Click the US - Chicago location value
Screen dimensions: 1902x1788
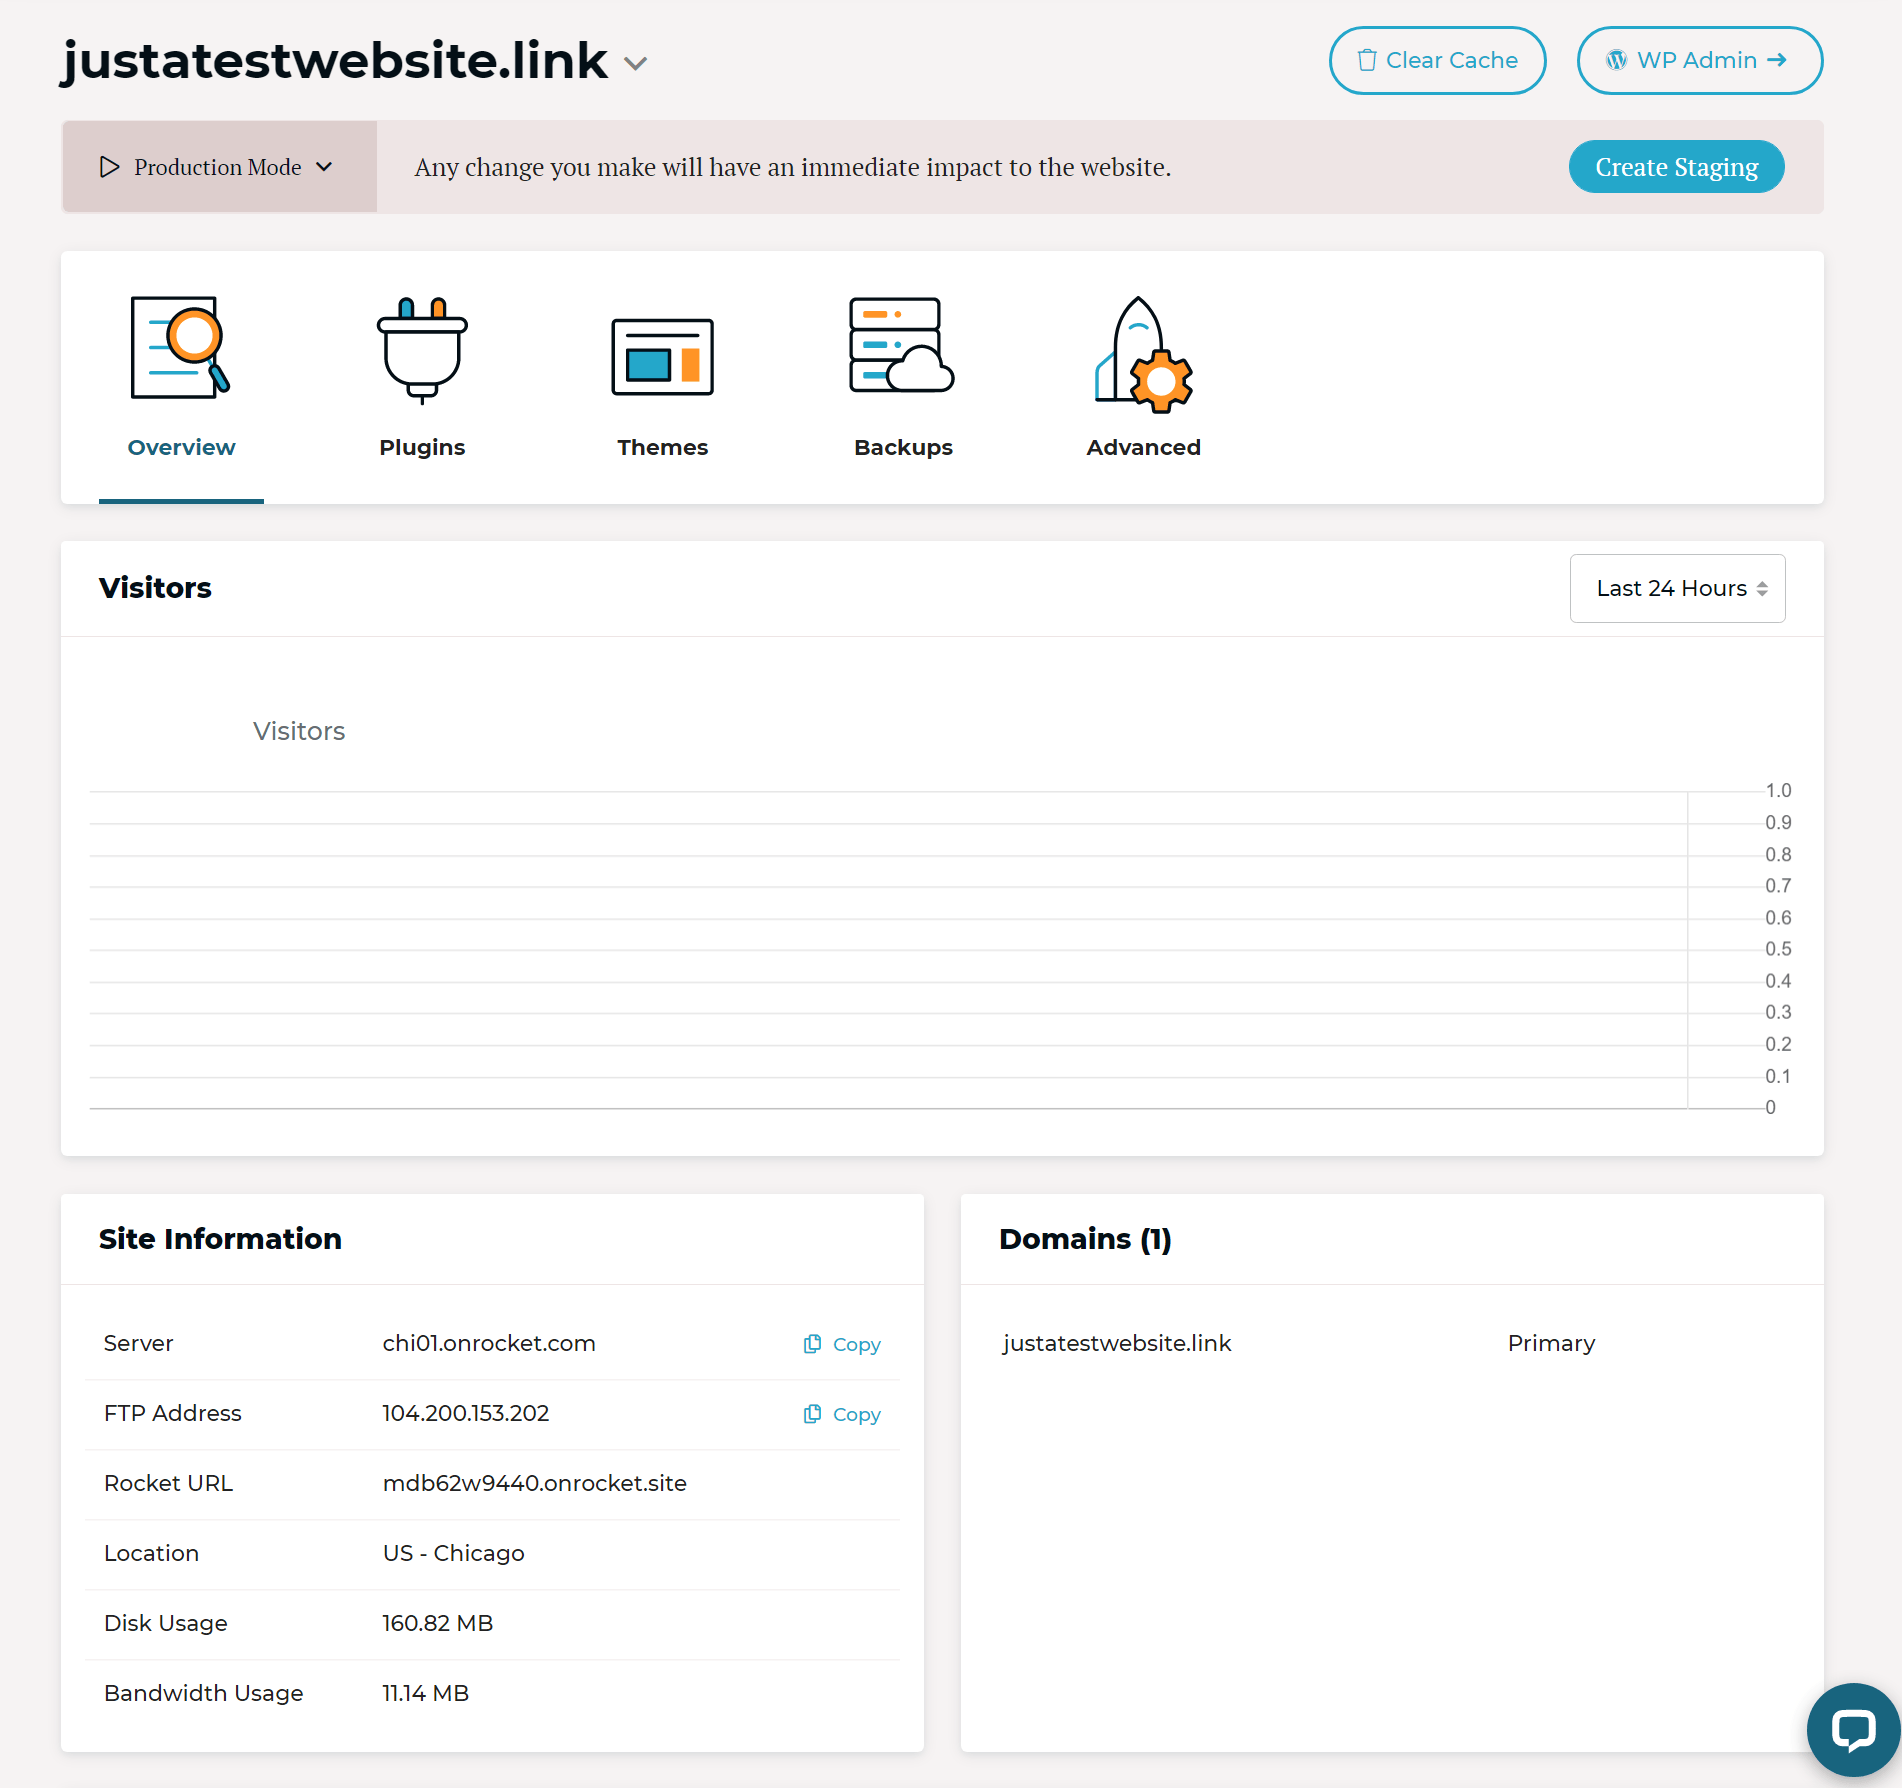[x=454, y=1553]
